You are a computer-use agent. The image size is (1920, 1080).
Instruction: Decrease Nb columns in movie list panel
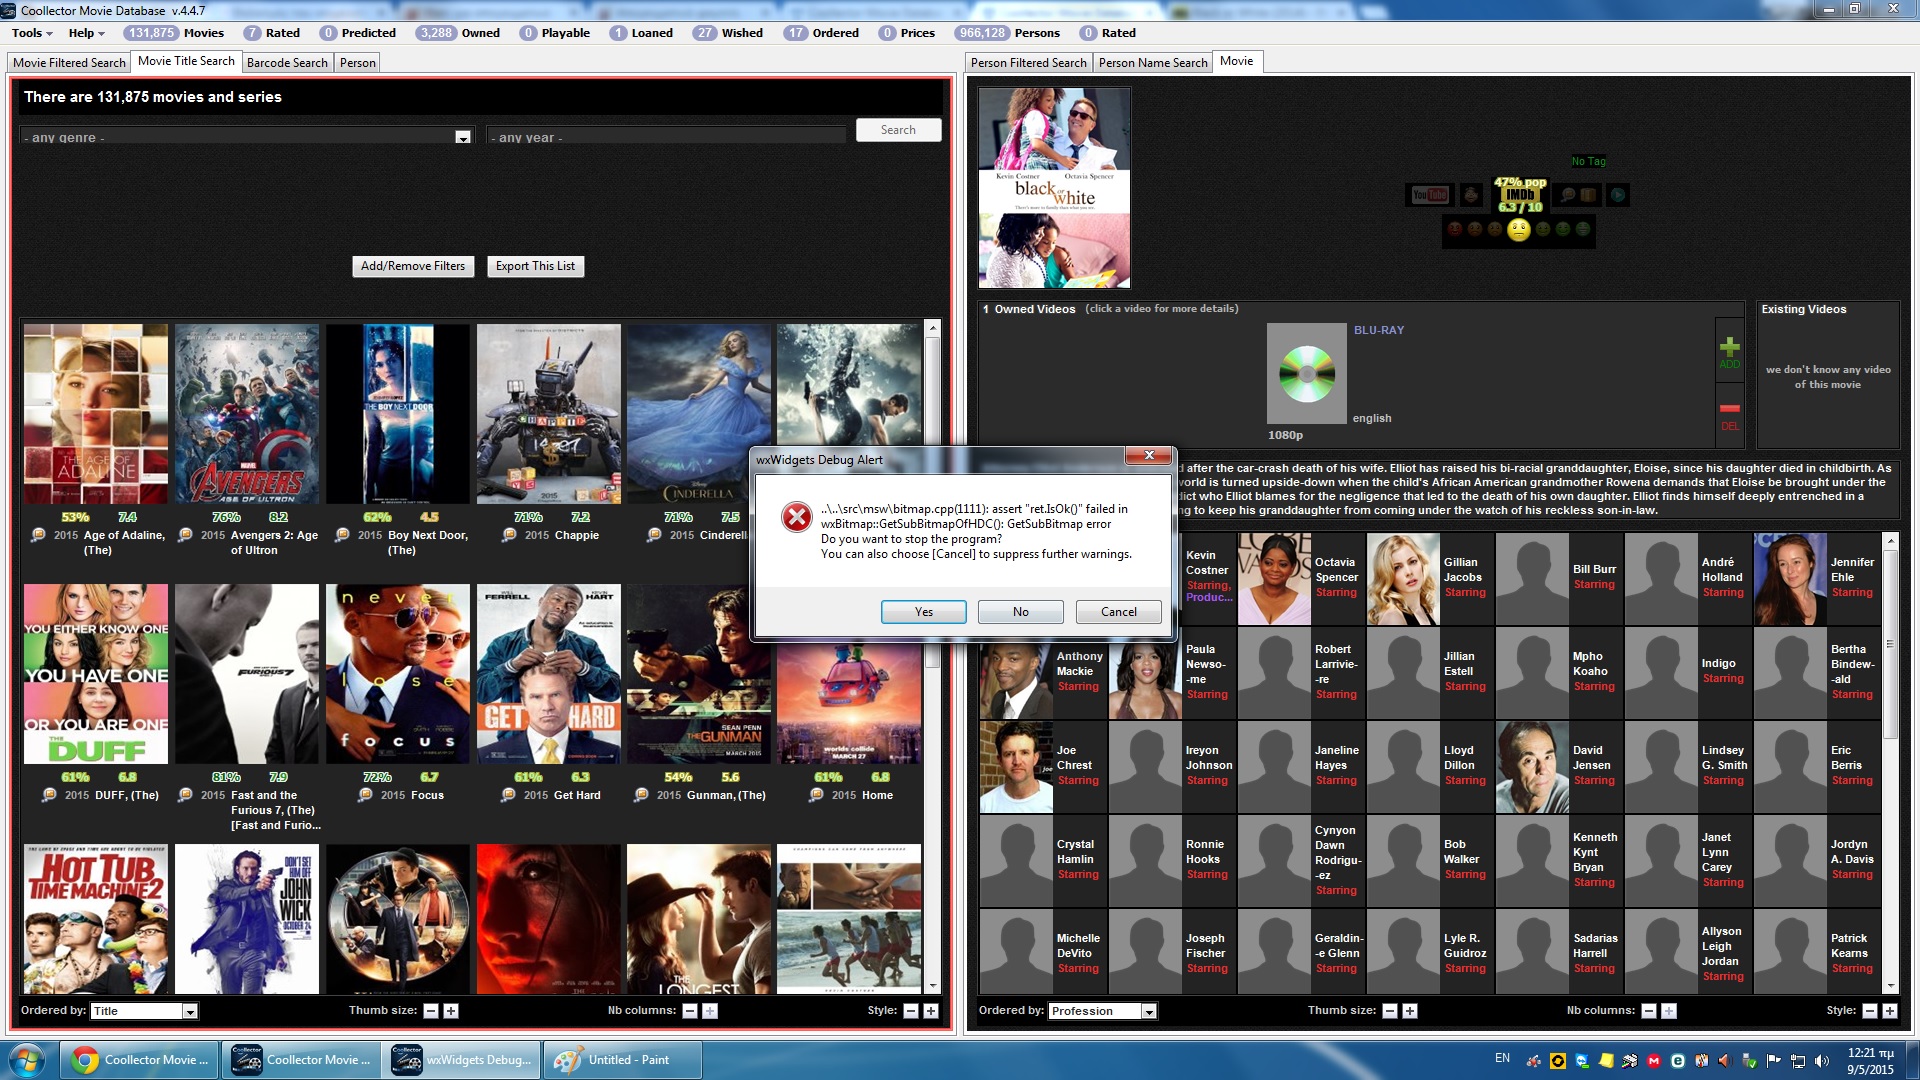coord(690,1011)
